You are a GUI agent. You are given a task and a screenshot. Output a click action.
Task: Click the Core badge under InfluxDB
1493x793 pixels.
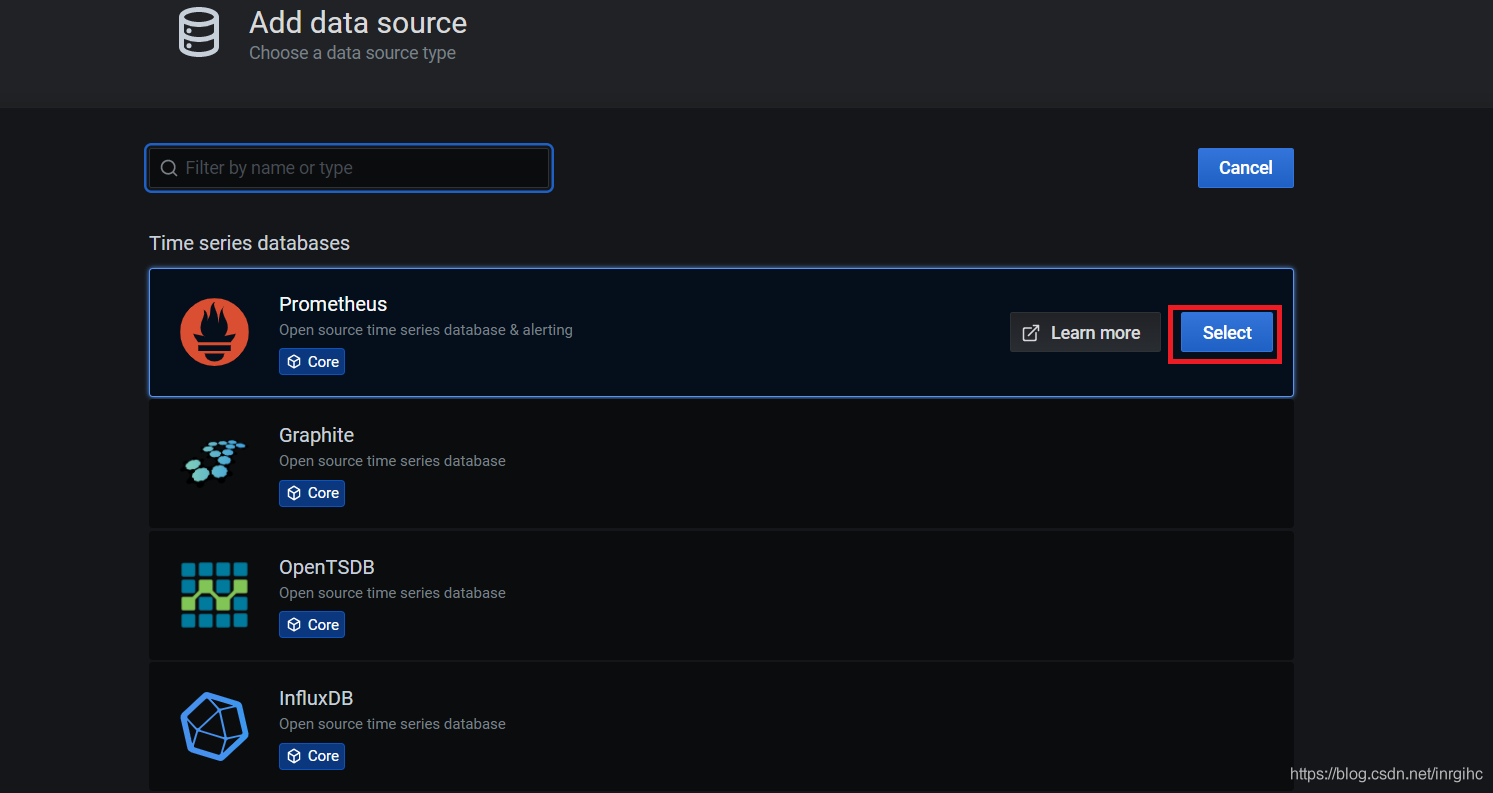pos(312,756)
